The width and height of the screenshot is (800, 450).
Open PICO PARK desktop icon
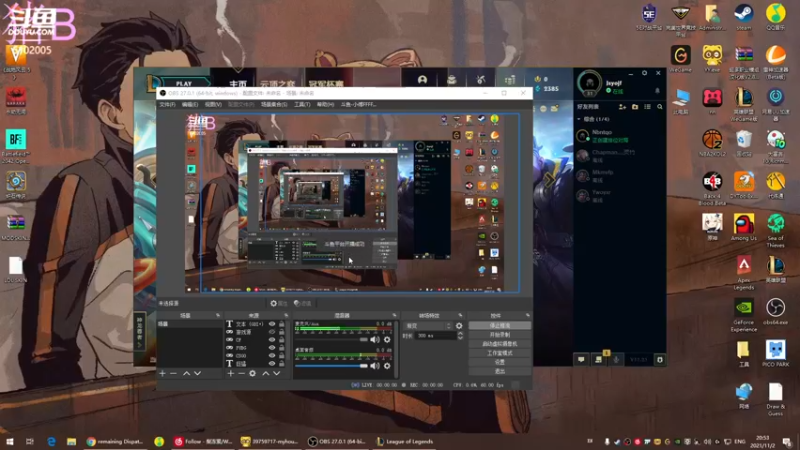click(x=776, y=354)
